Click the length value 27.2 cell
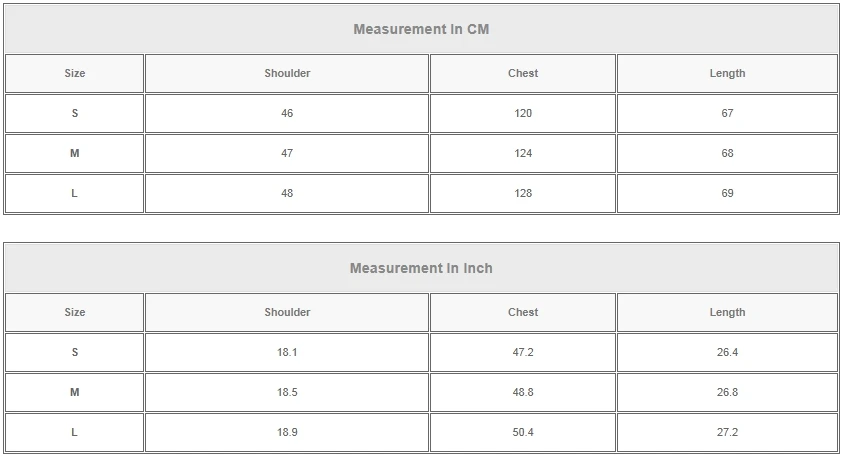Viewport: 844px width, 457px height. (727, 432)
